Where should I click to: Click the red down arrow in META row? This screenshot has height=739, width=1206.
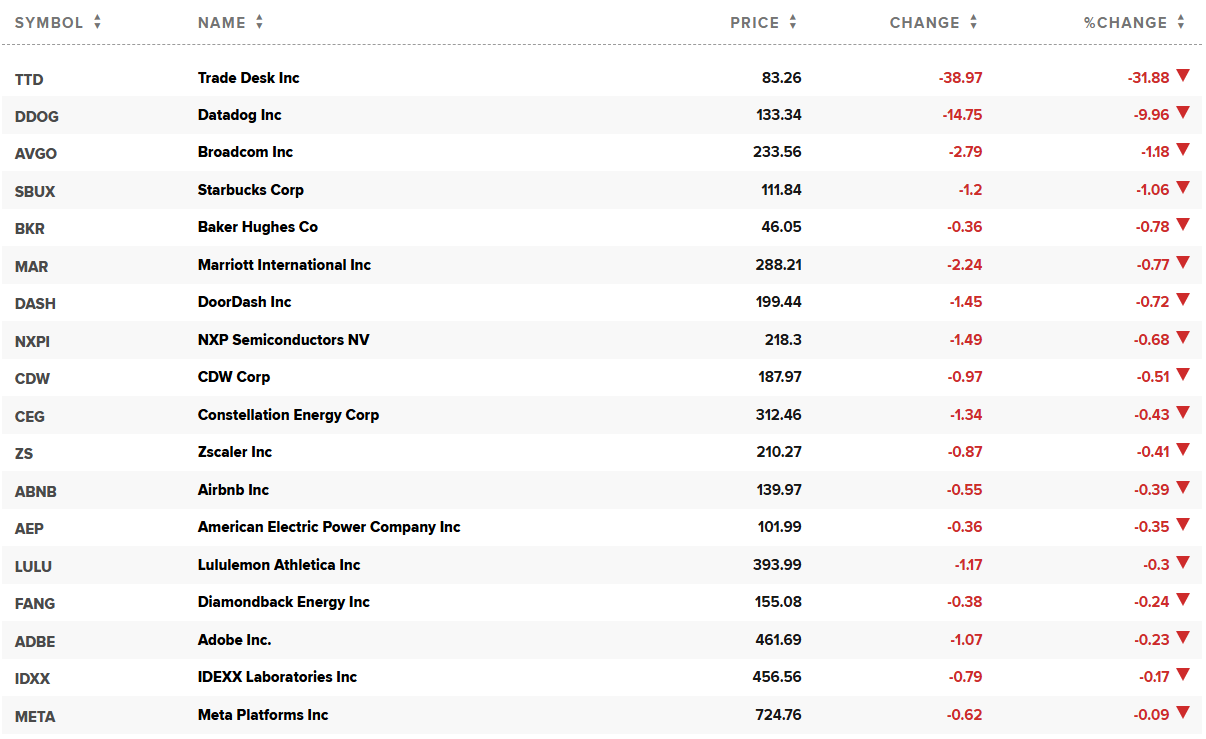1183,713
